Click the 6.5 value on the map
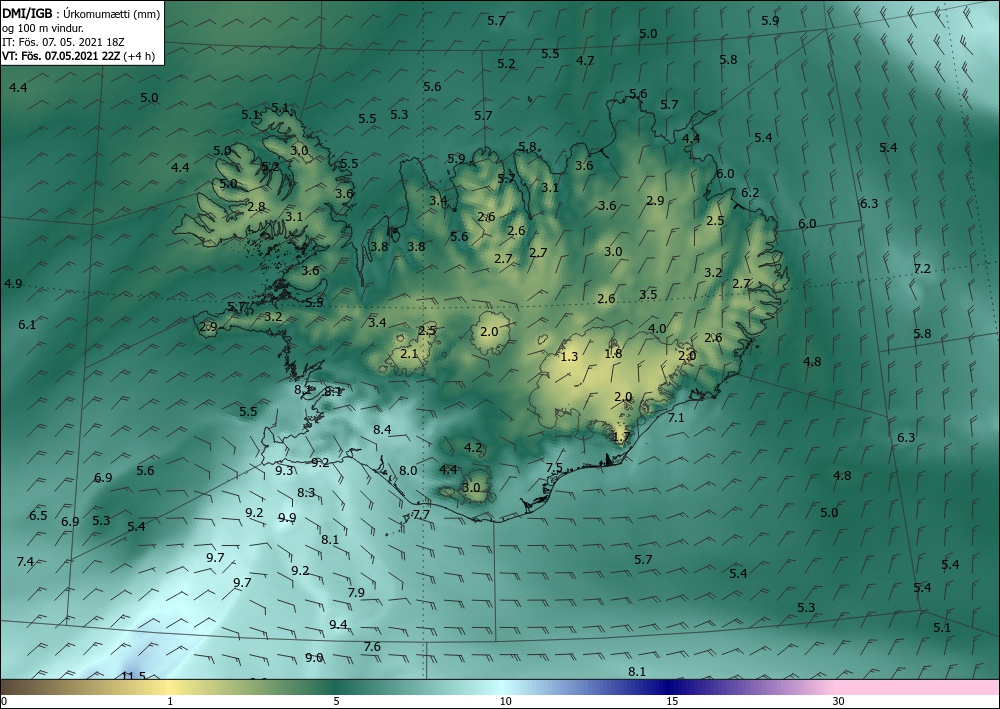1000x709 pixels. (x=38, y=515)
